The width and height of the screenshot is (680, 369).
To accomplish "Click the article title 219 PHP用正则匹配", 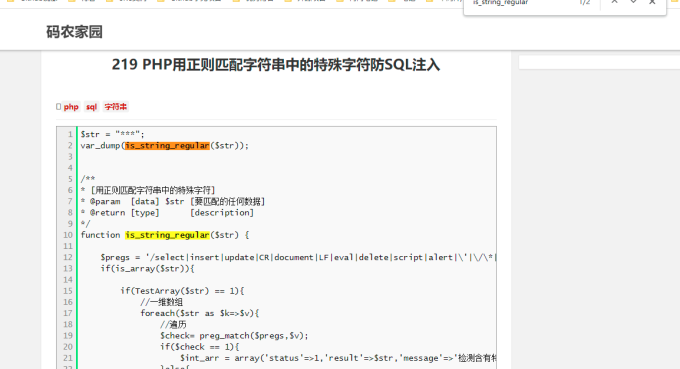I will (276, 65).
